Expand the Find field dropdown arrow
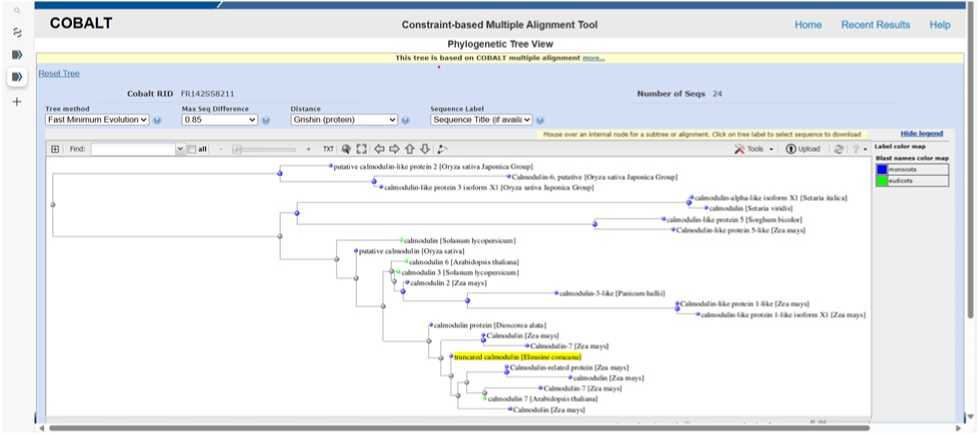The image size is (979, 434). (181, 149)
